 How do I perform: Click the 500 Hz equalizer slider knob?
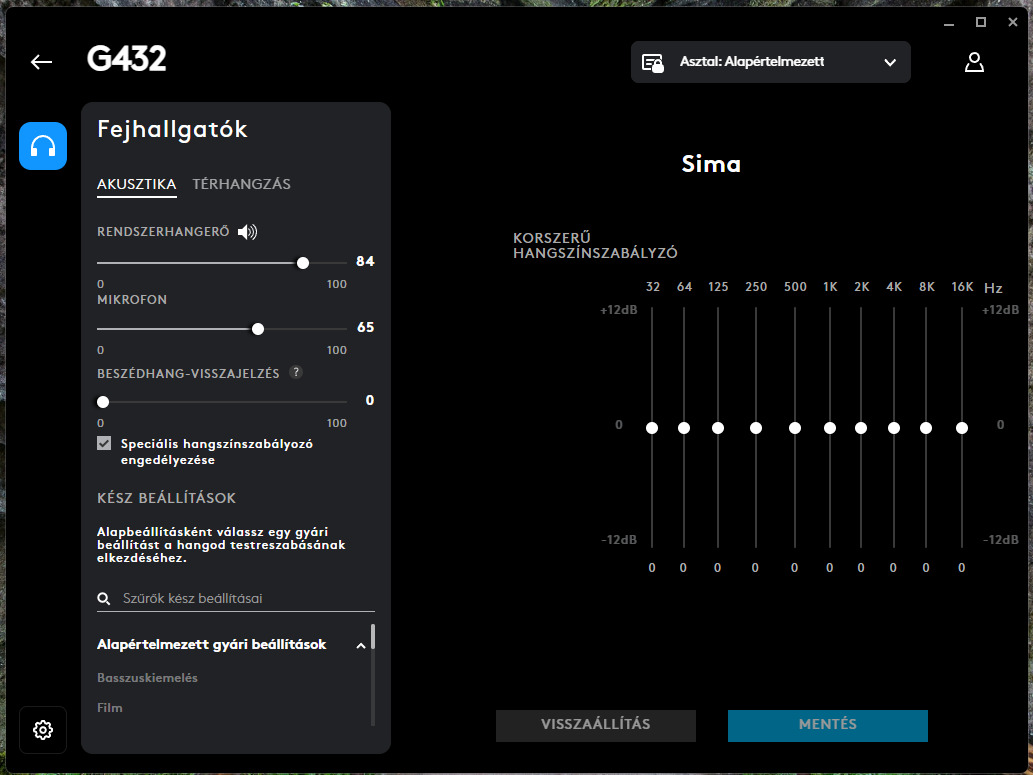[795, 428]
